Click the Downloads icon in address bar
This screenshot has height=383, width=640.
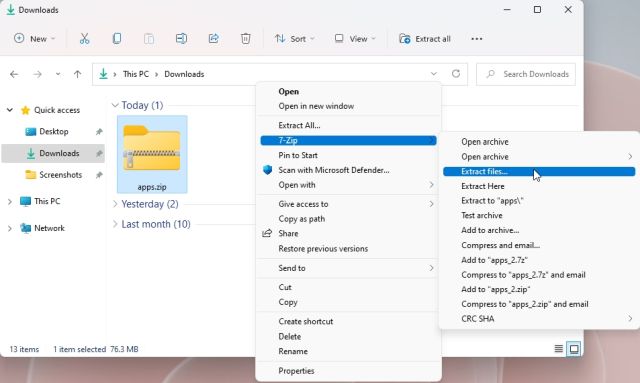pos(104,74)
